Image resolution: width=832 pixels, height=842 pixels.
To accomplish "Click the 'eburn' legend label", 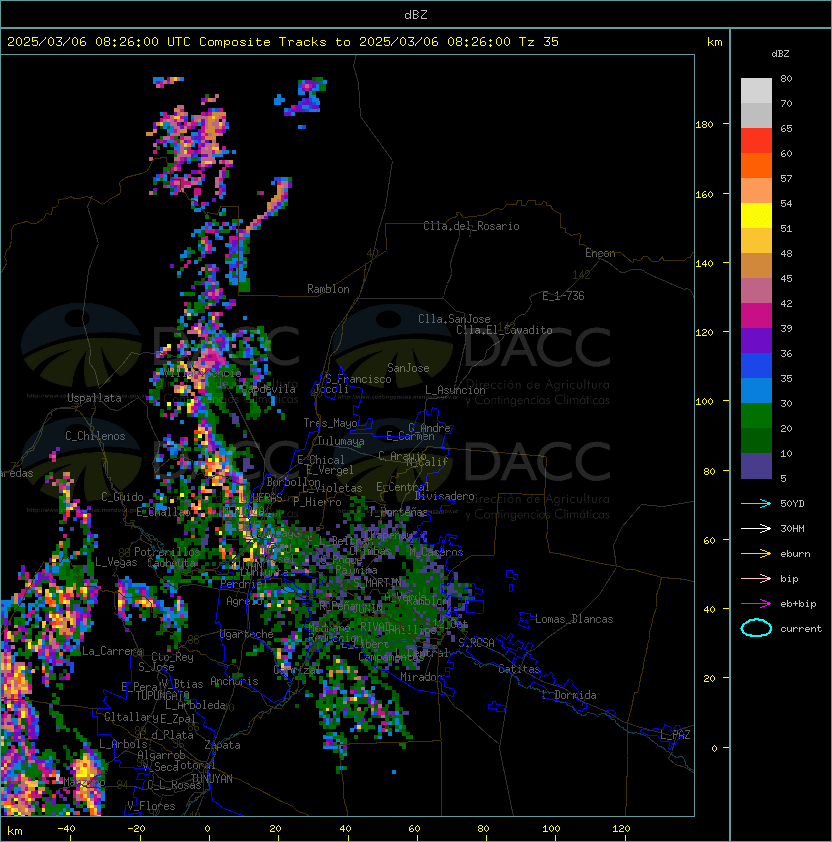I will (x=795, y=554).
